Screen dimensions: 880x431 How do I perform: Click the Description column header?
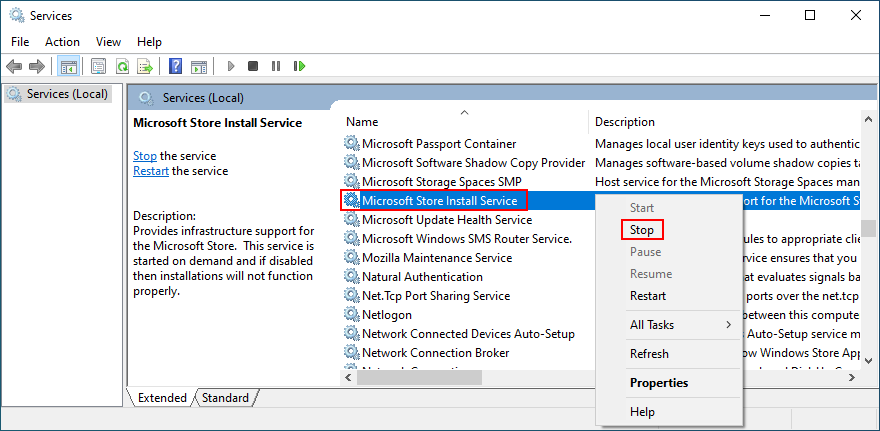click(x=625, y=122)
